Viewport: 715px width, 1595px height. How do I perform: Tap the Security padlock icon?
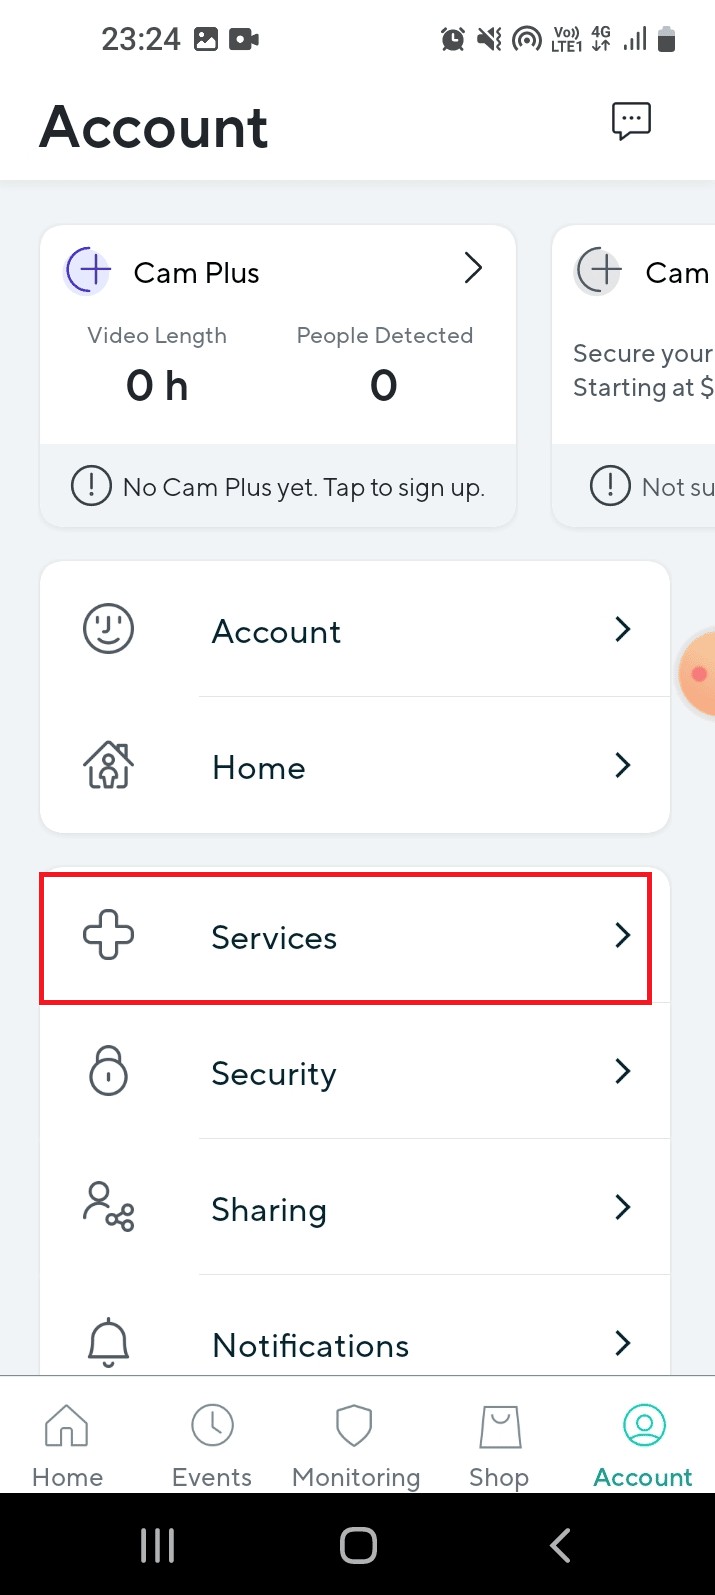pyautogui.click(x=108, y=1071)
